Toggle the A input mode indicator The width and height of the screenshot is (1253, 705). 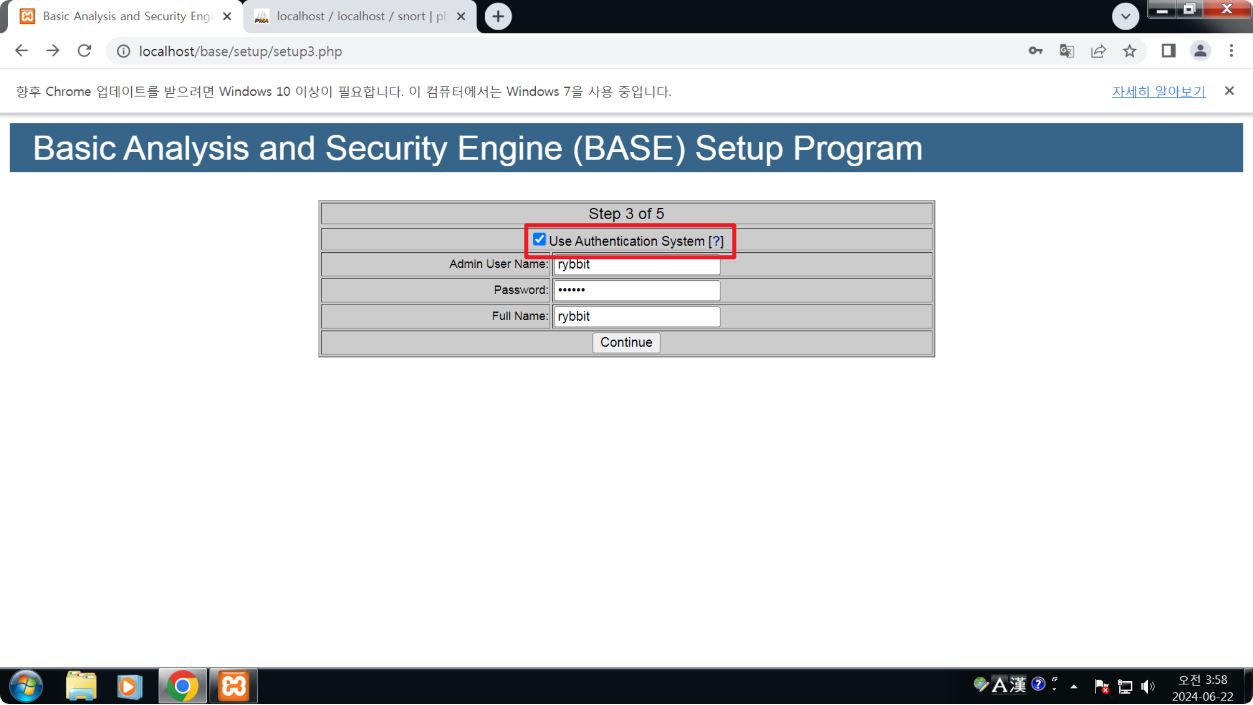tap(999, 685)
